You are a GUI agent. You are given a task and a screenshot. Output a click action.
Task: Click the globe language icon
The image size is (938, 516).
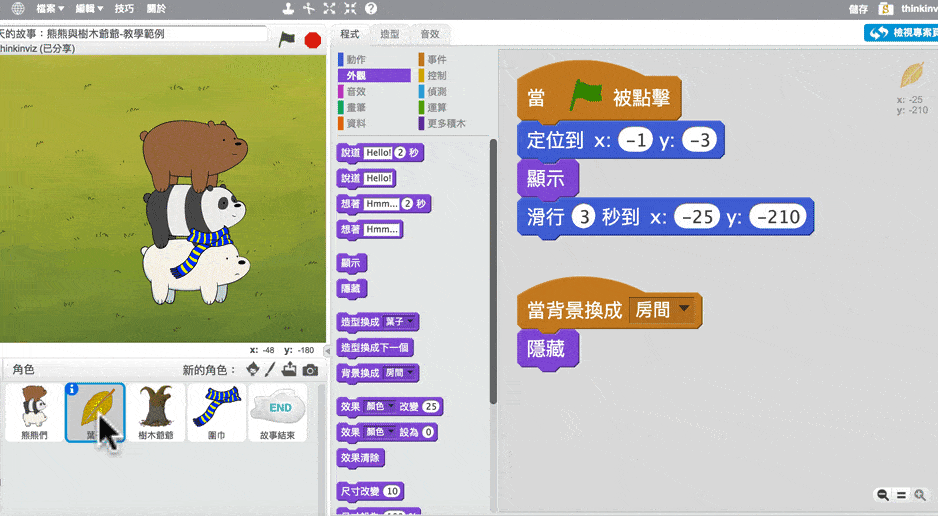18,8
